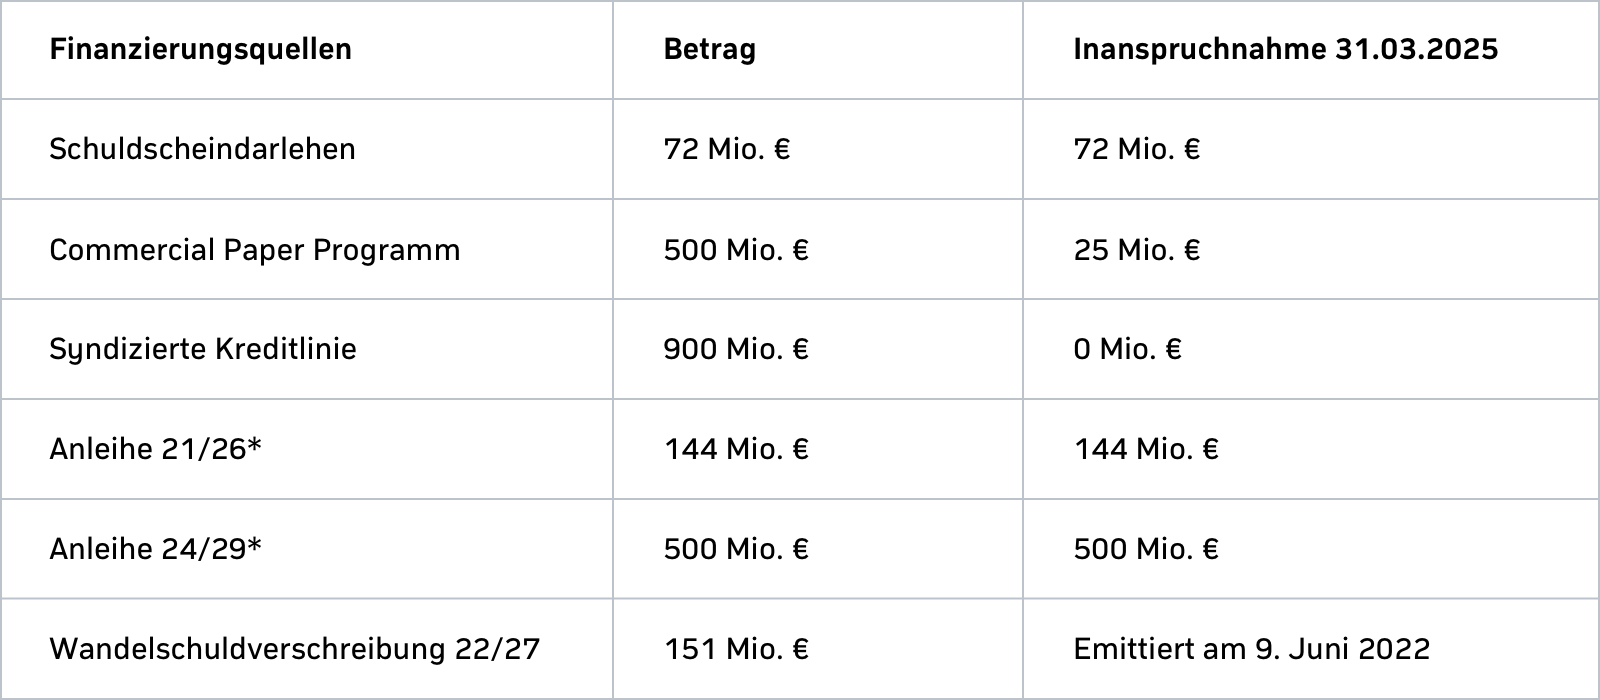Image resolution: width=1600 pixels, height=700 pixels.
Task: Select the 900 Mio. € cell
Action: click(735, 349)
